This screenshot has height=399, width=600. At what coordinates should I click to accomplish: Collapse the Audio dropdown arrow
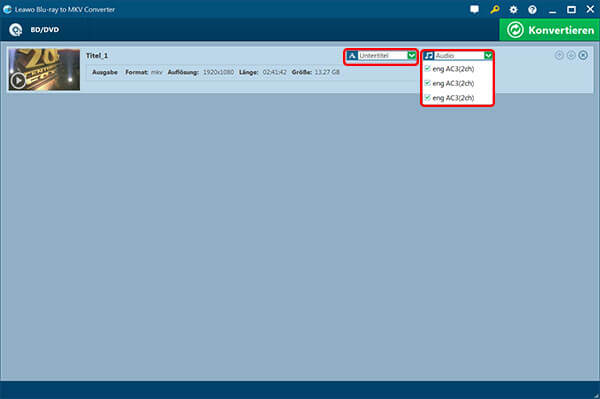click(x=488, y=56)
